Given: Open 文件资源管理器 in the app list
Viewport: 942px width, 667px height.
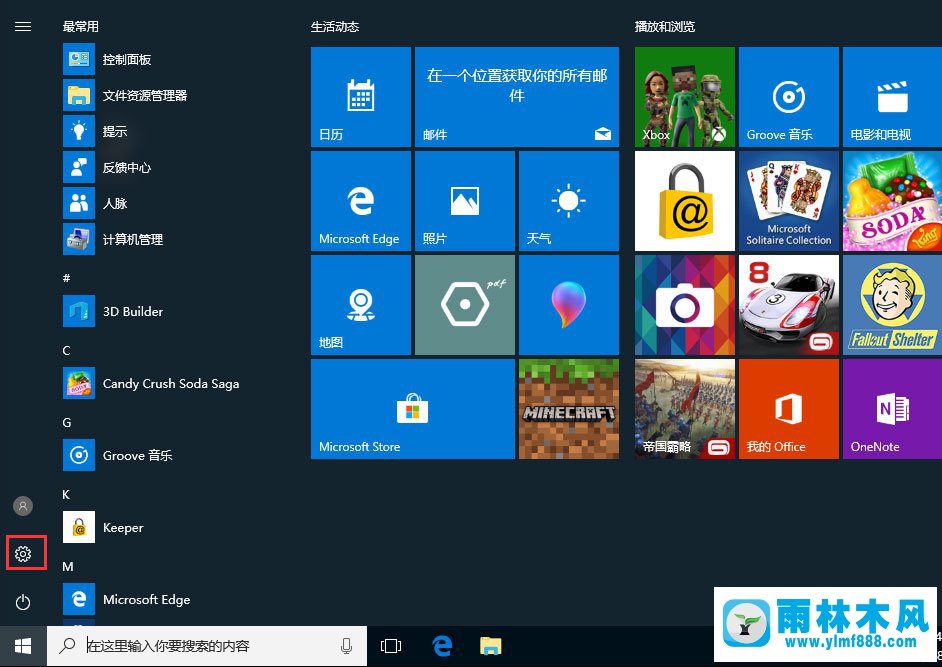Looking at the screenshot, I should tap(126, 95).
